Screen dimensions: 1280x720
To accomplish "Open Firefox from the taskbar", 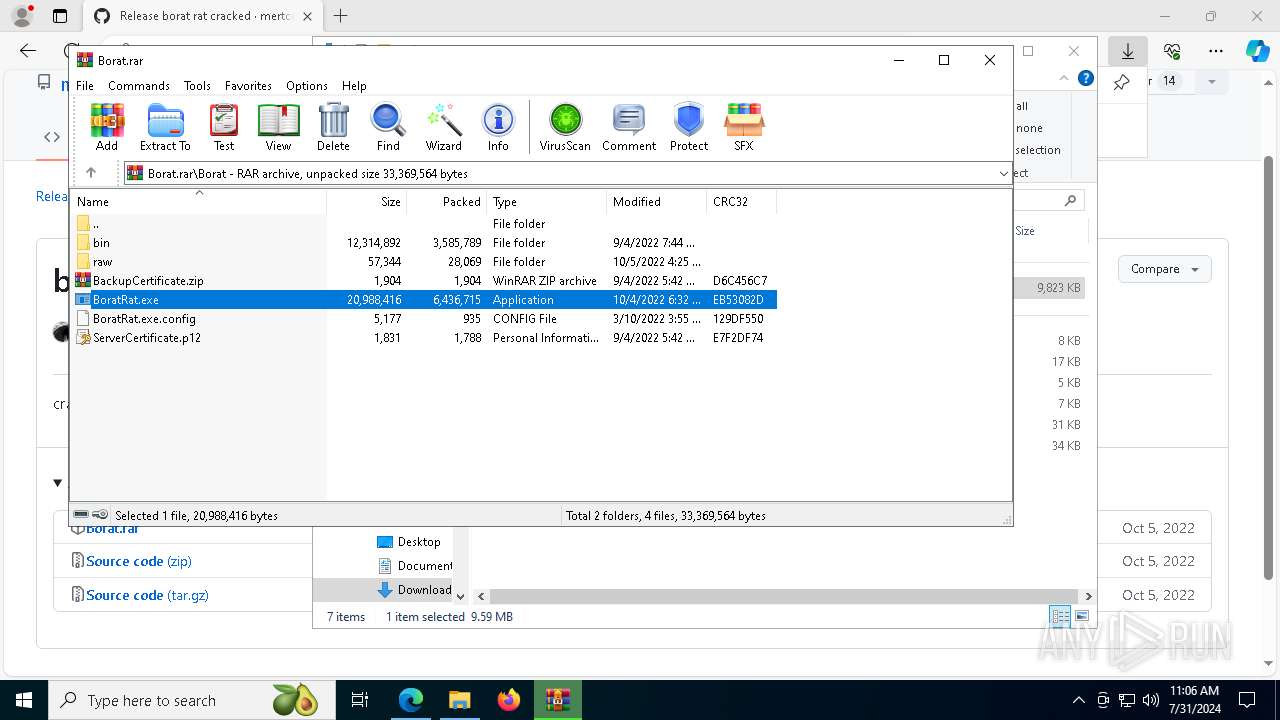I will (509, 700).
